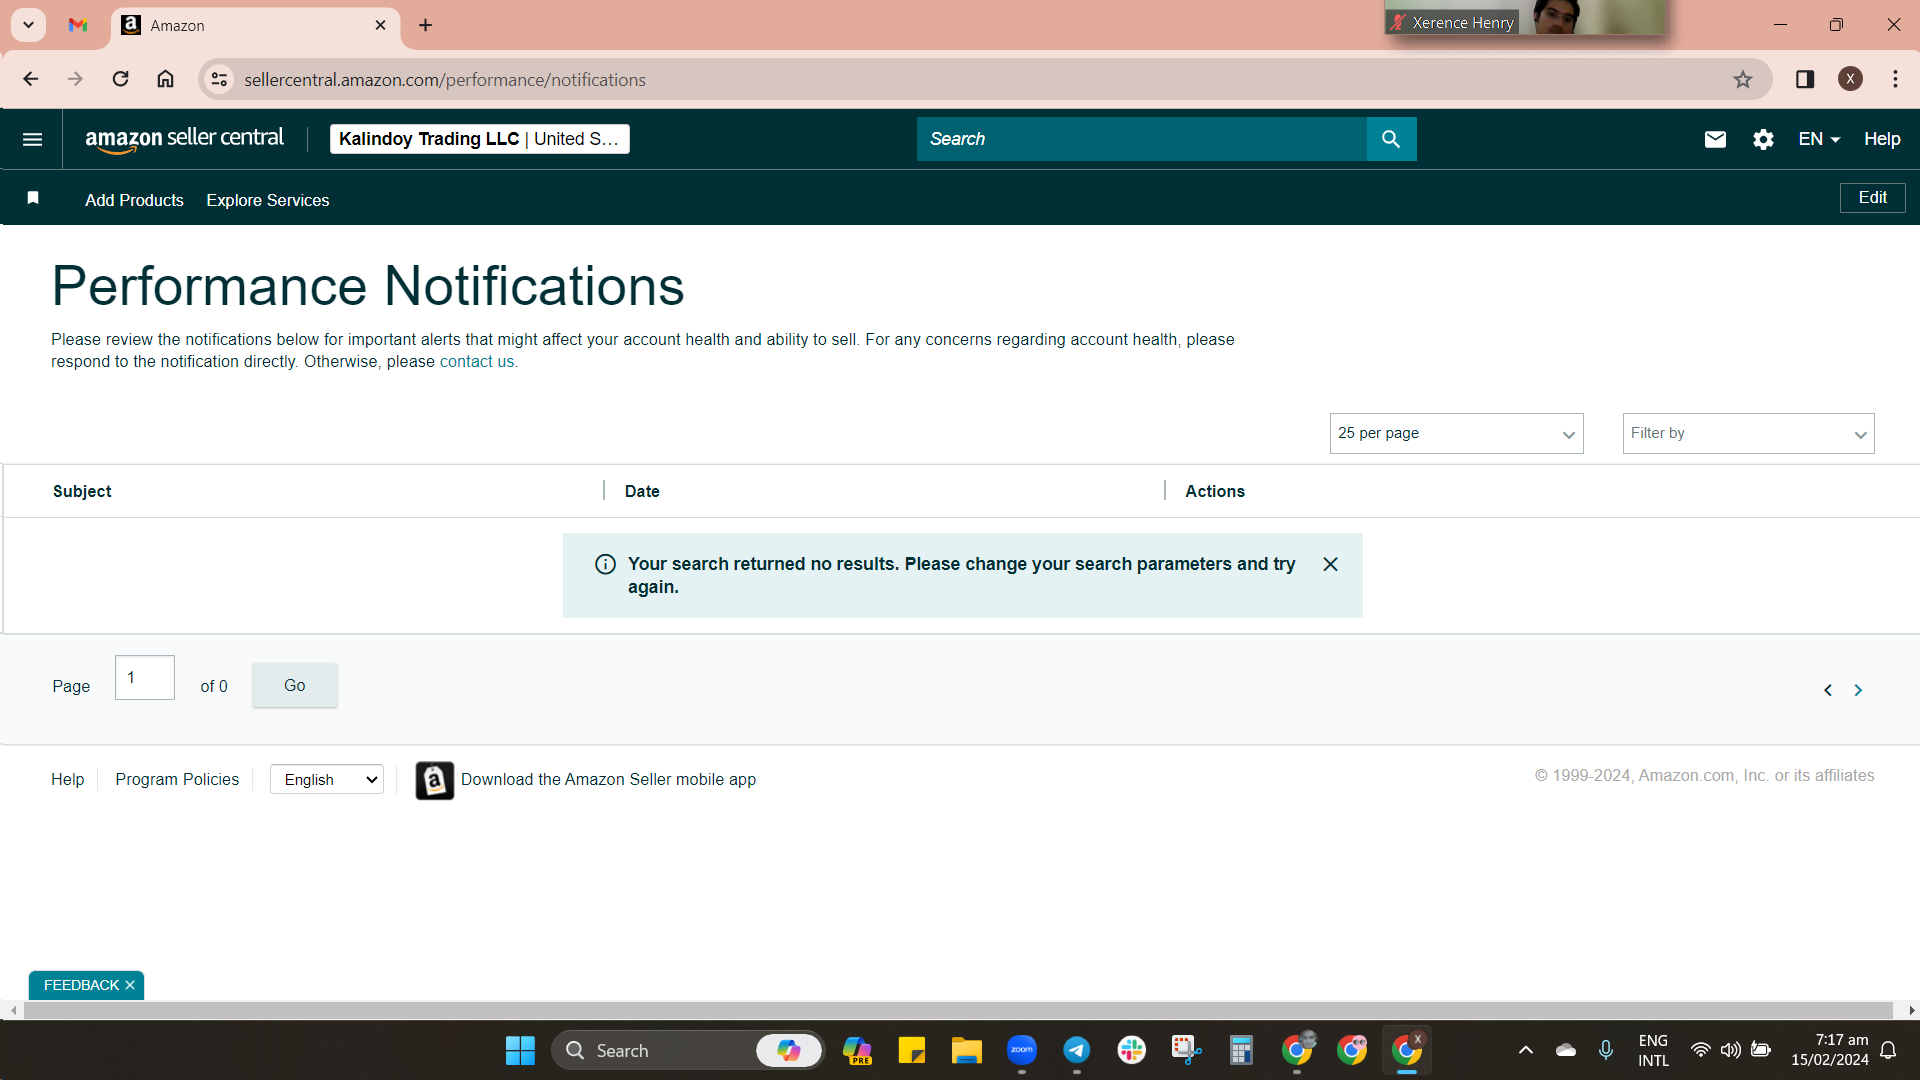Image resolution: width=1920 pixels, height=1080 pixels.
Task: Click the browser address bar URL
Action: pos(445,80)
